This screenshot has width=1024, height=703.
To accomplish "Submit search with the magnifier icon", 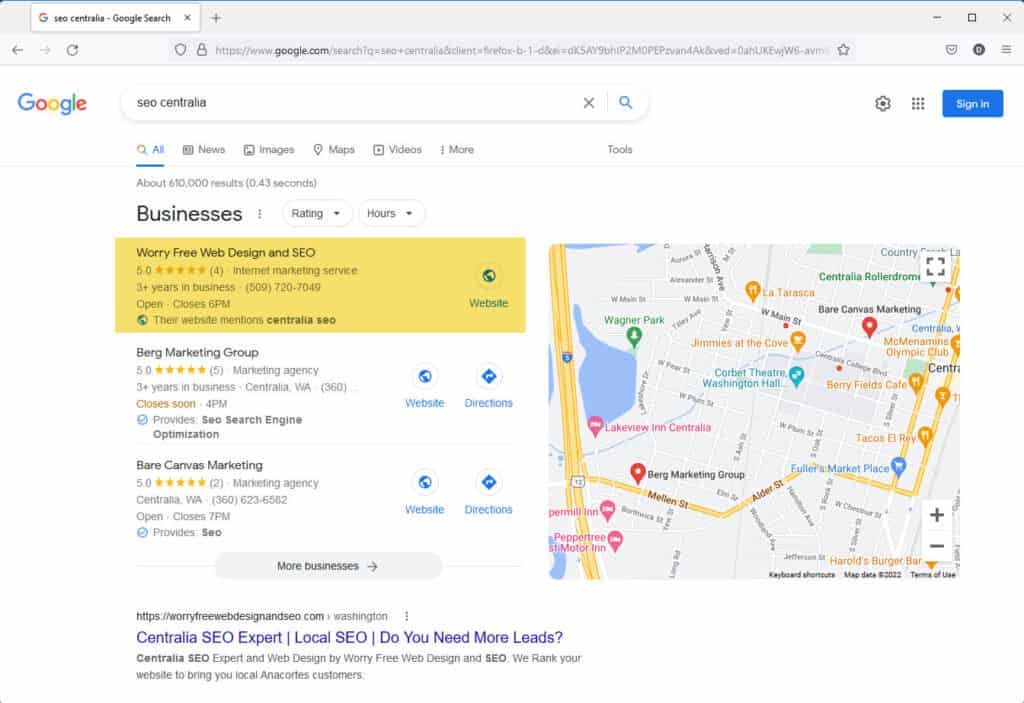I will pos(626,103).
